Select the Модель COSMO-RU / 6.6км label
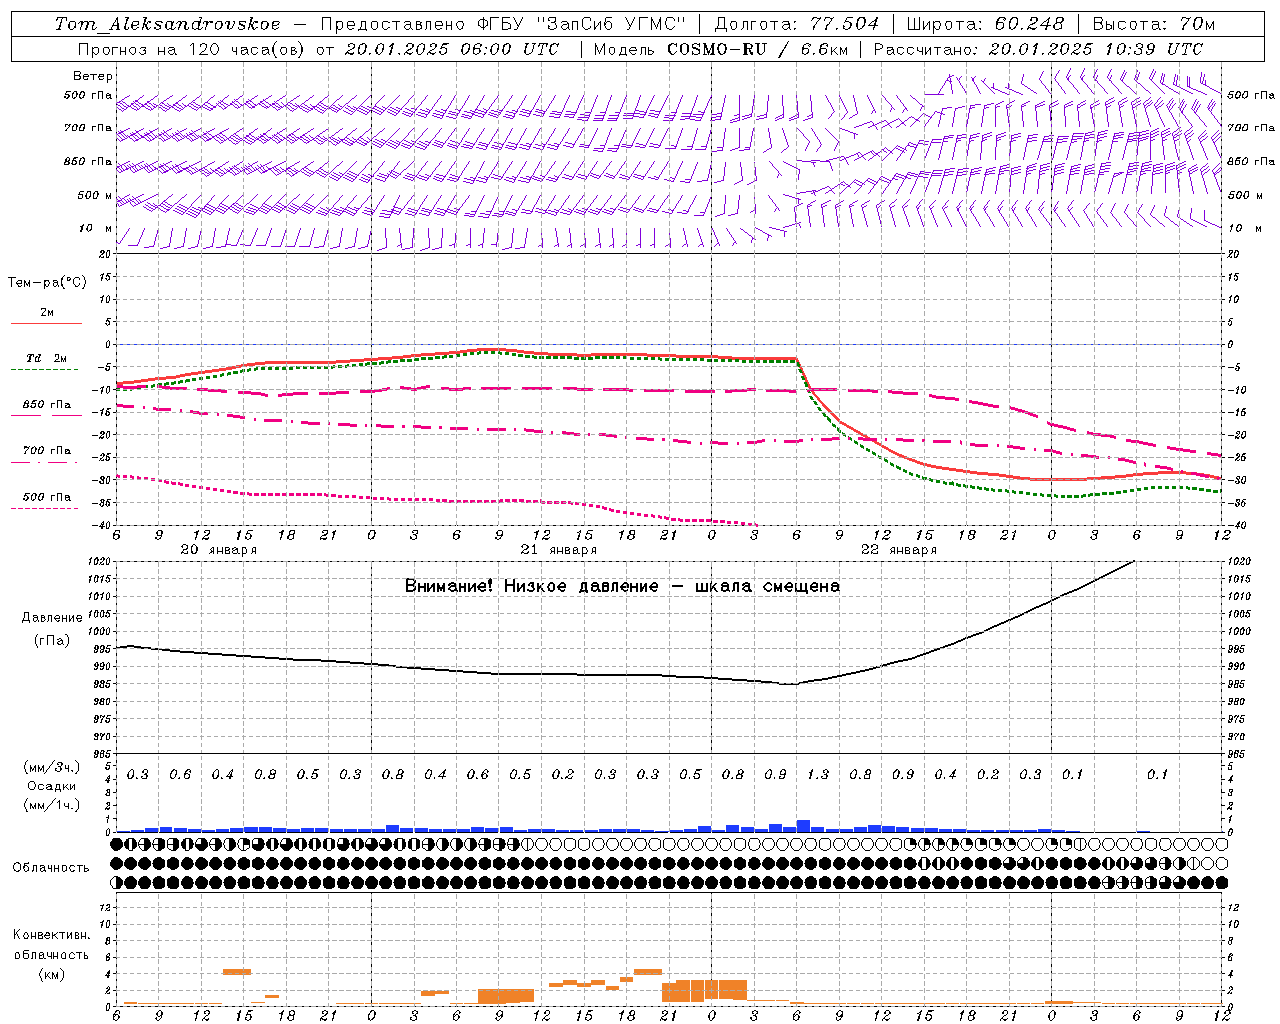This screenshot has width=1280, height=1024. [x=721, y=49]
